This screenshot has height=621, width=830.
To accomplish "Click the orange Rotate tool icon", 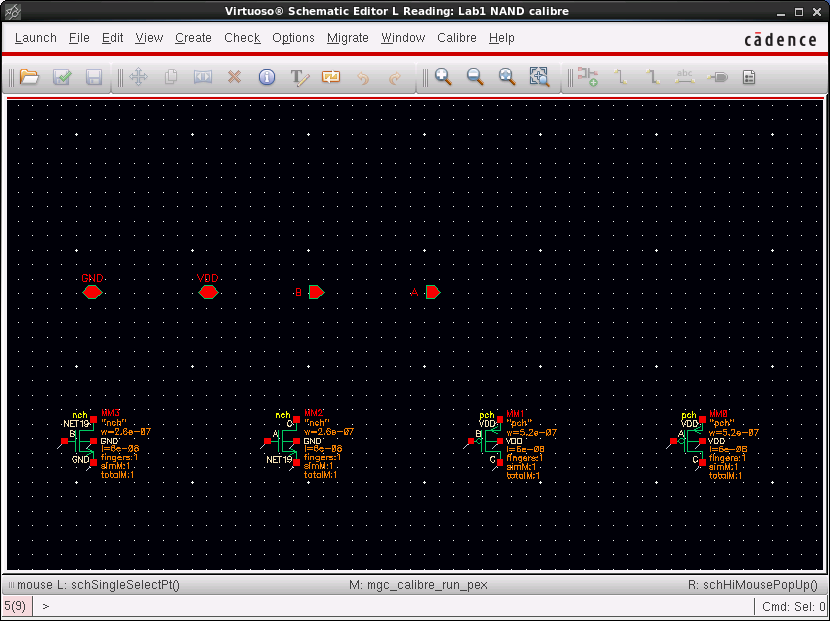I will [331, 77].
